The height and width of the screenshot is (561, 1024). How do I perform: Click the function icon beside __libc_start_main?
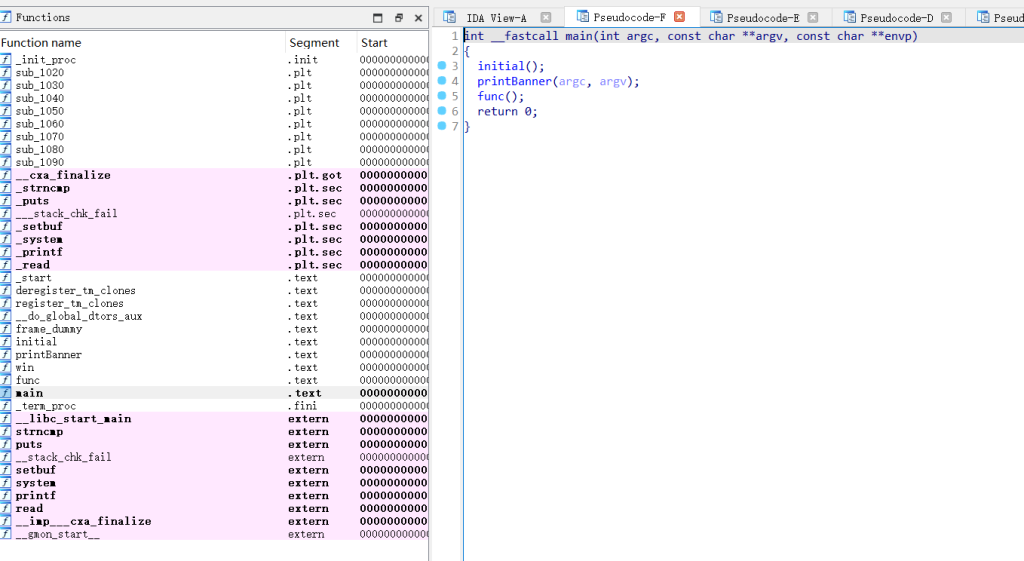click(6, 419)
